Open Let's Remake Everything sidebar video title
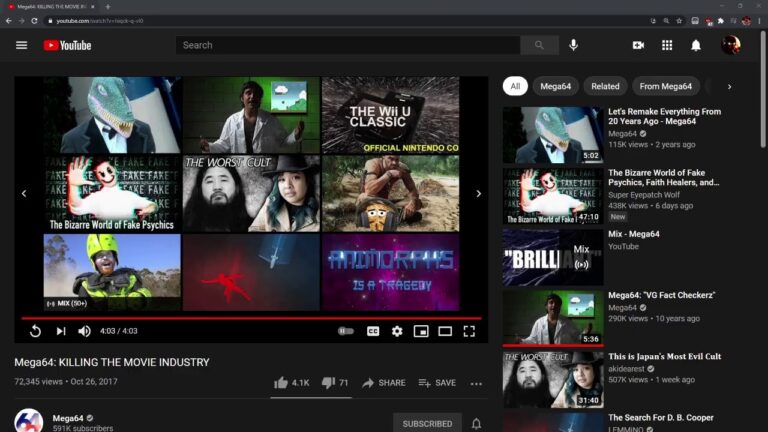768x432 pixels. [664, 116]
